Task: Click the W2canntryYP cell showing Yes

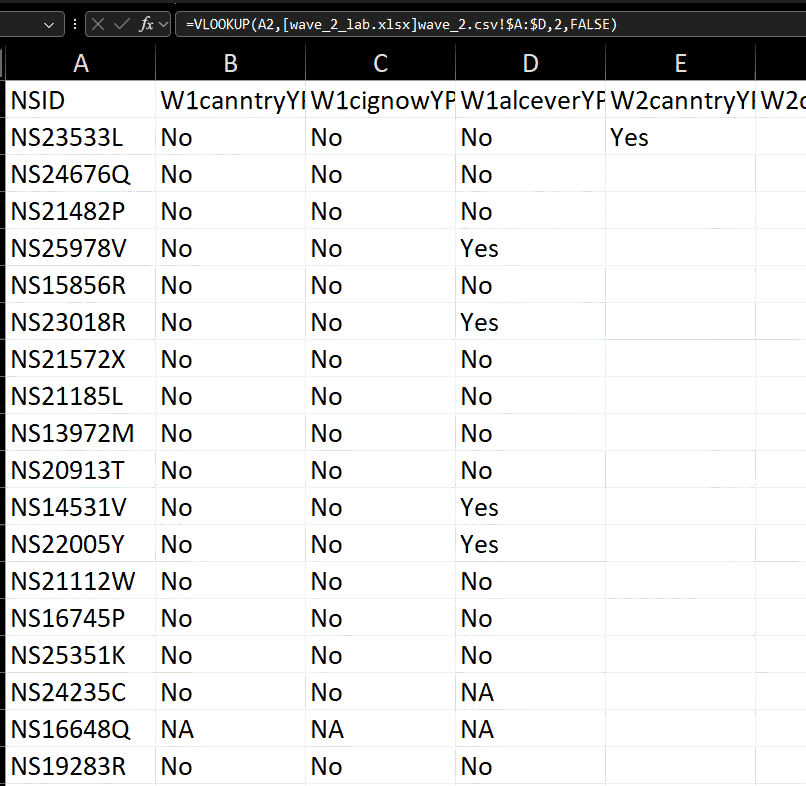Action: (x=680, y=137)
